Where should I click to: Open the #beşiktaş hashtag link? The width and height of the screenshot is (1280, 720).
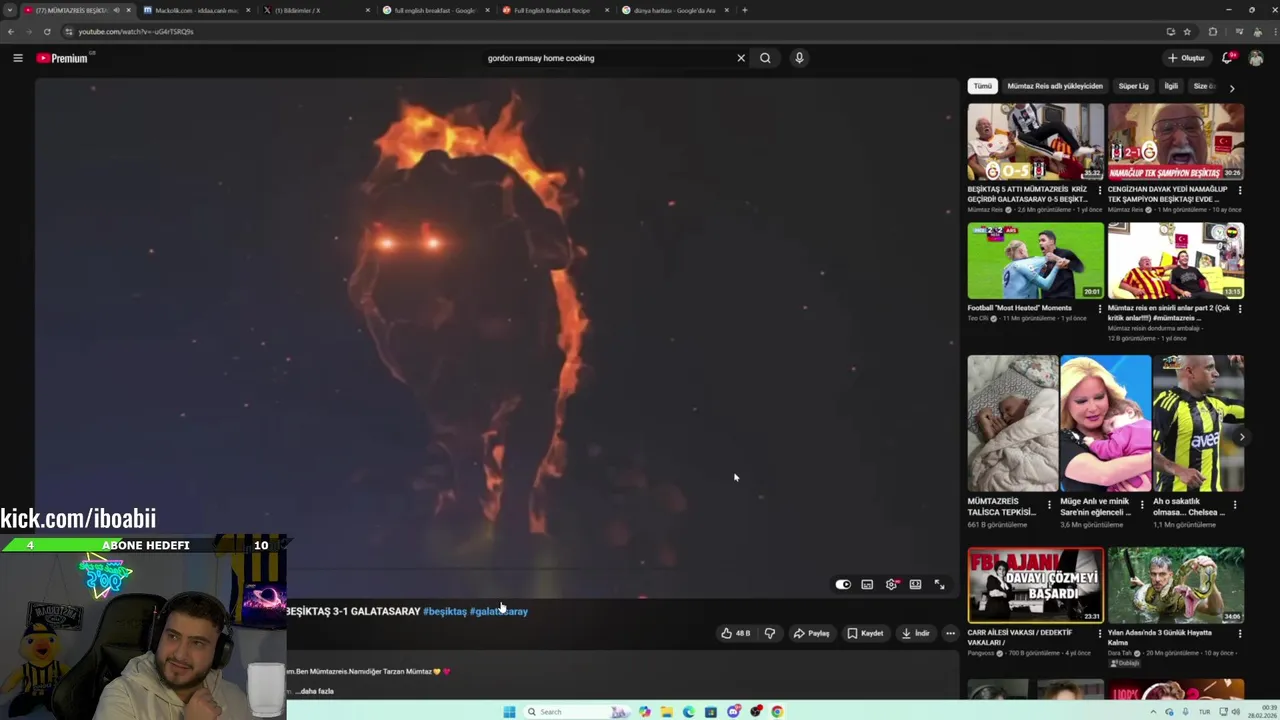[445, 611]
